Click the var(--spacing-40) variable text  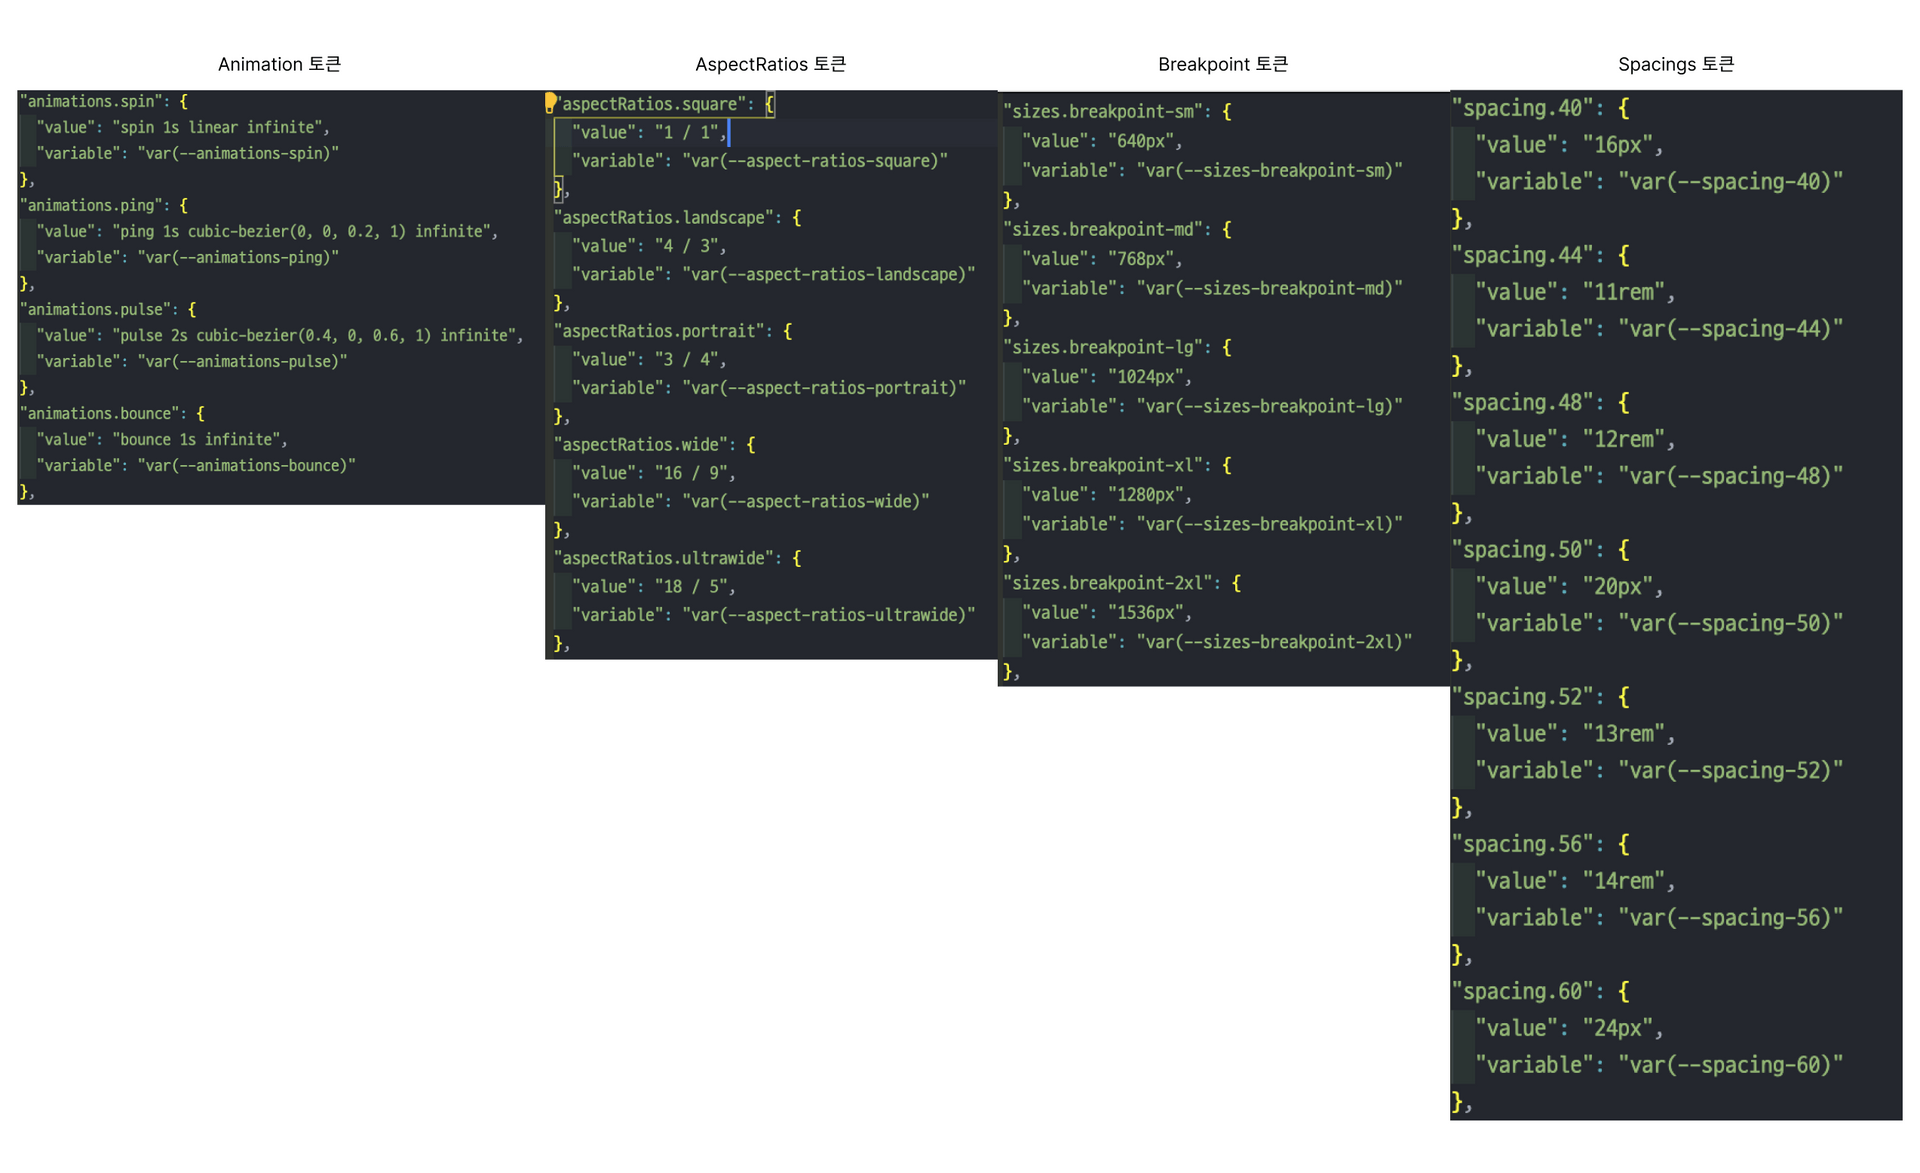click(1731, 182)
